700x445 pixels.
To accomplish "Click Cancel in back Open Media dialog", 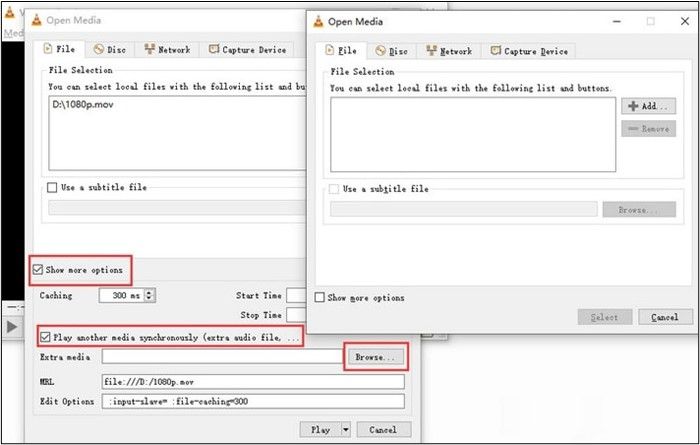I will (x=383, y=430).
